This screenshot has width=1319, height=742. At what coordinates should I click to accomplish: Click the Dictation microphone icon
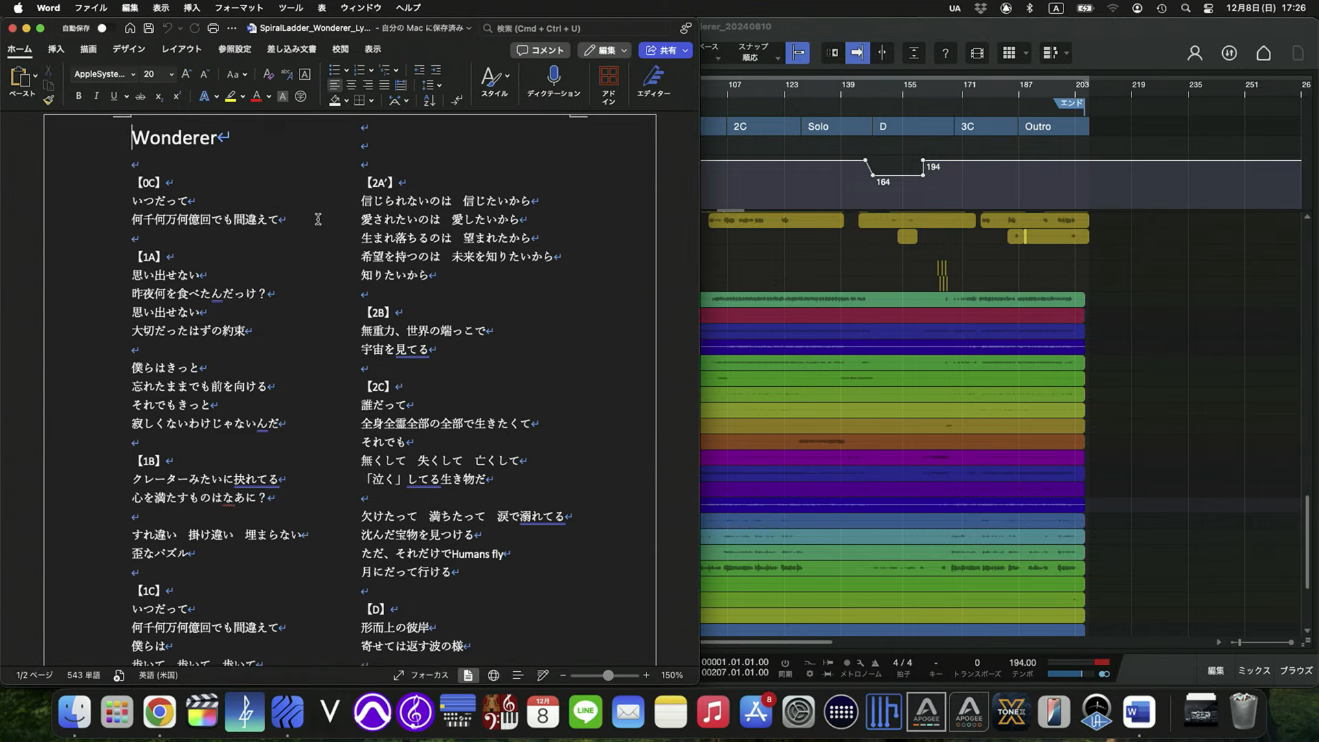click(553, 76)
